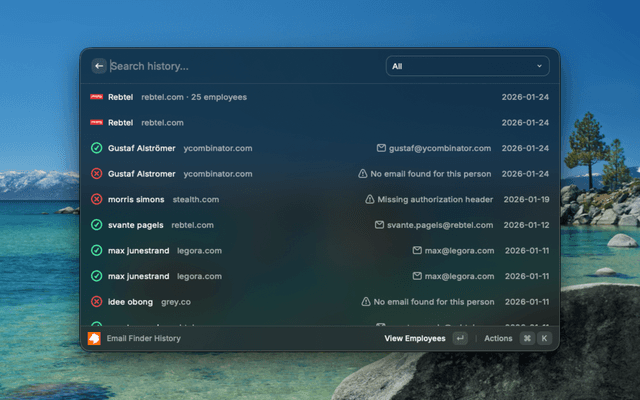Expand the filter dropdown chevron

pos(540,66)
